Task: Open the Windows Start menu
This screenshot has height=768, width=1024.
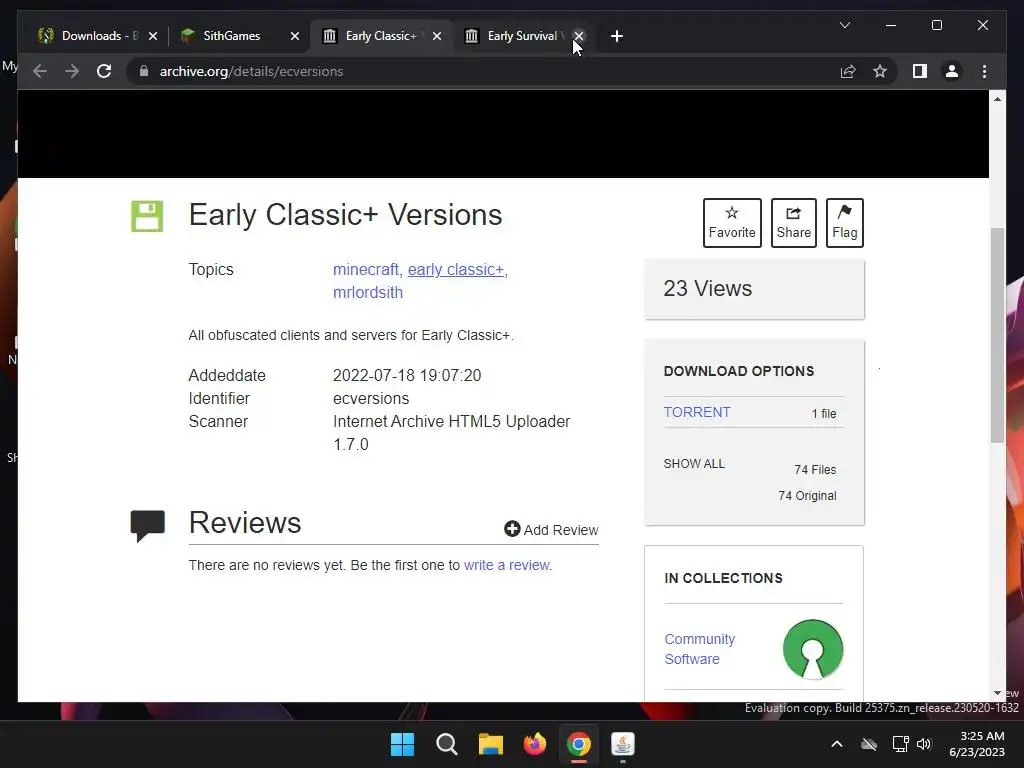Action: click(x=402, y=744)
